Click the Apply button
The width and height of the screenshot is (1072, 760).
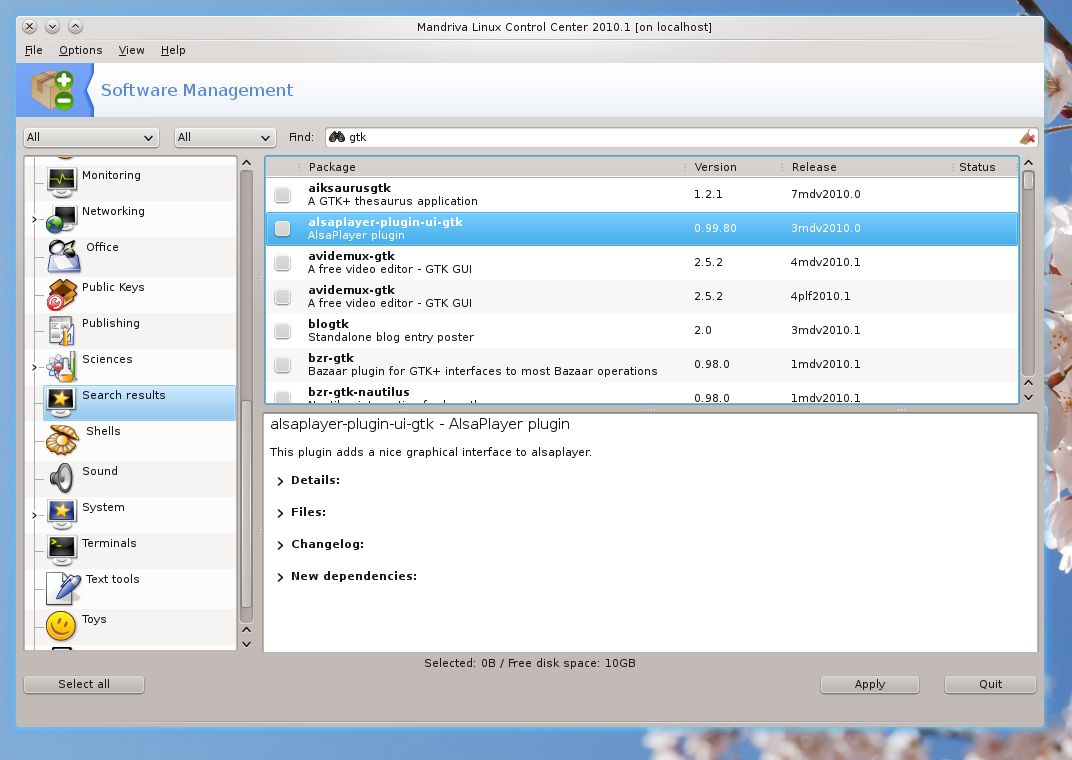pyautogui.click(x=870, y=684)
